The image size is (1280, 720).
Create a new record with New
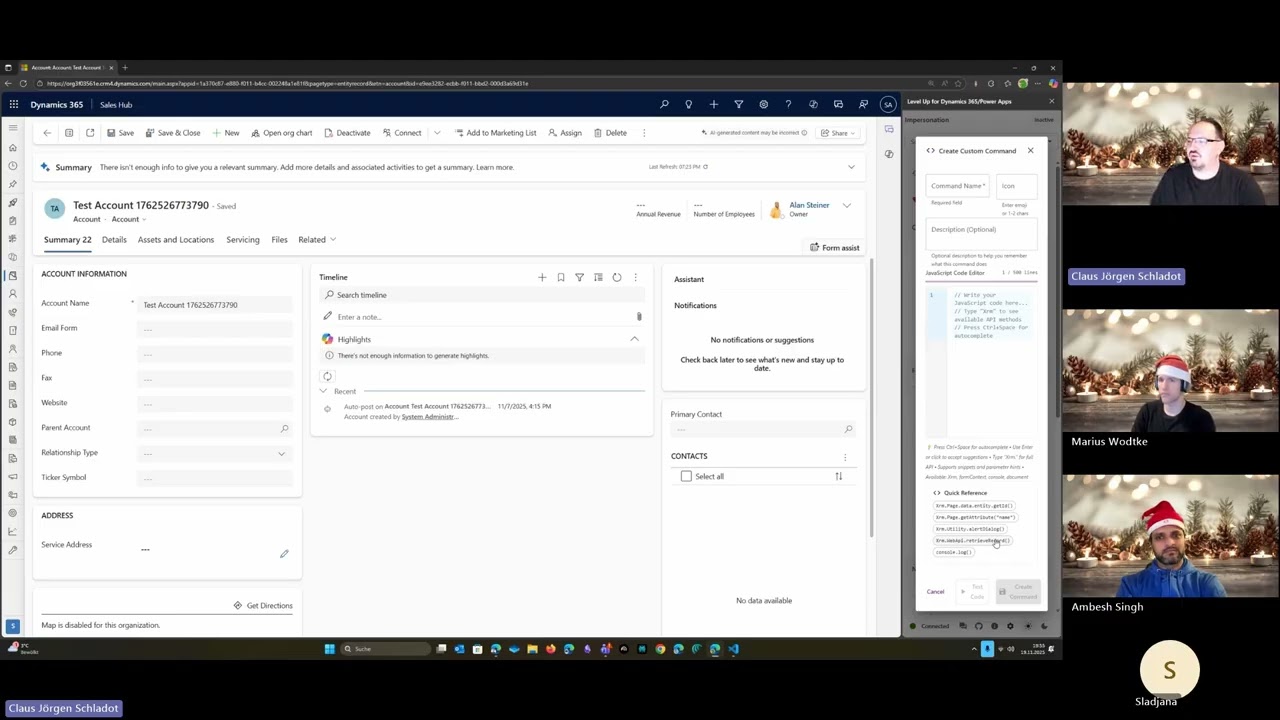pos(226,133)
